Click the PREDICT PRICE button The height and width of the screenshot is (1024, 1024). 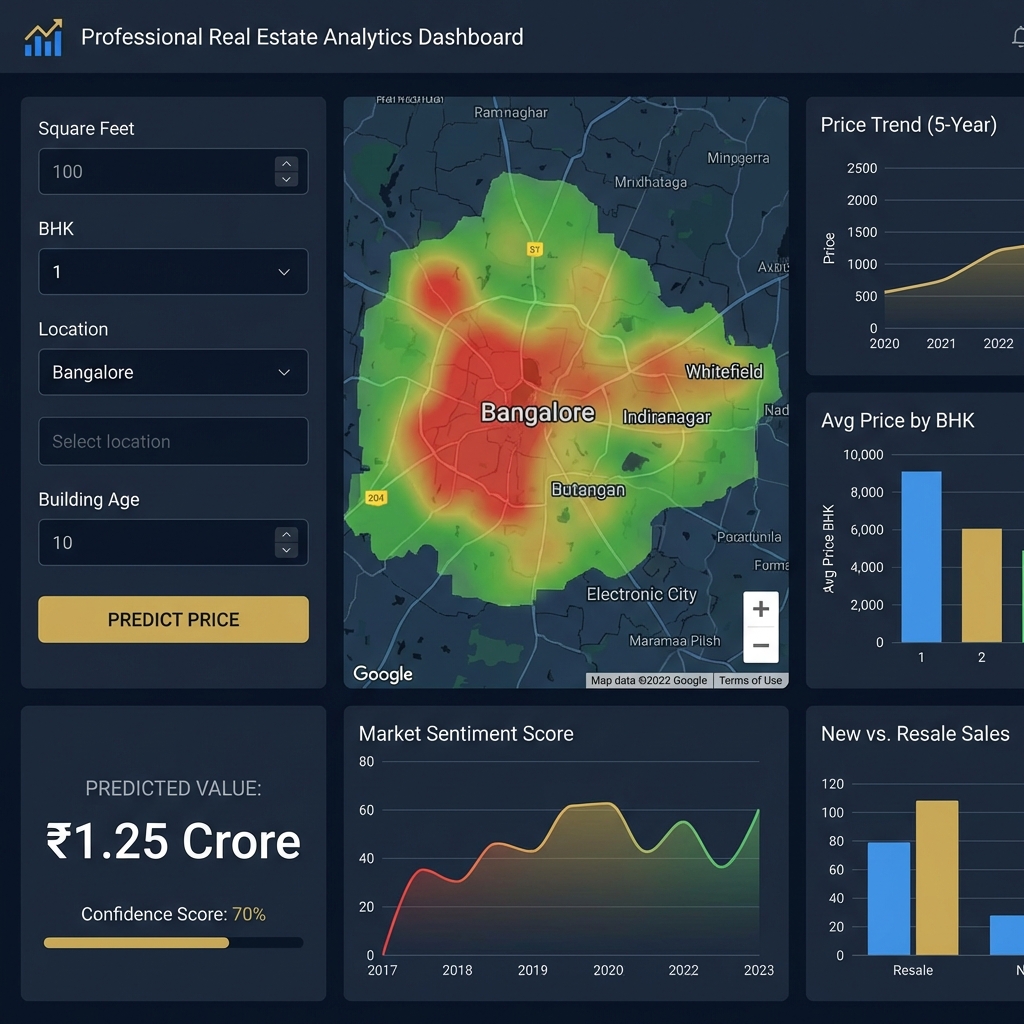tap(173, 619)
